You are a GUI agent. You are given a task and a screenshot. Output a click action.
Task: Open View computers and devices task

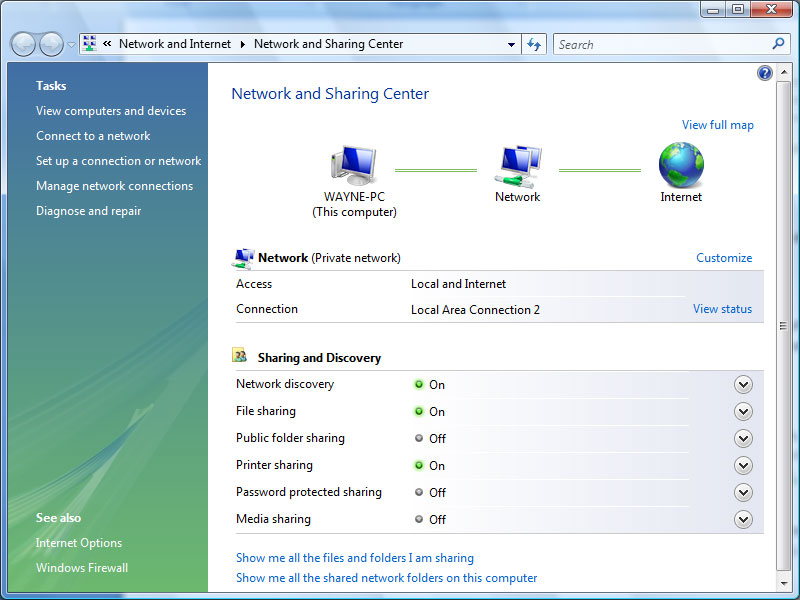pos(111,111)
